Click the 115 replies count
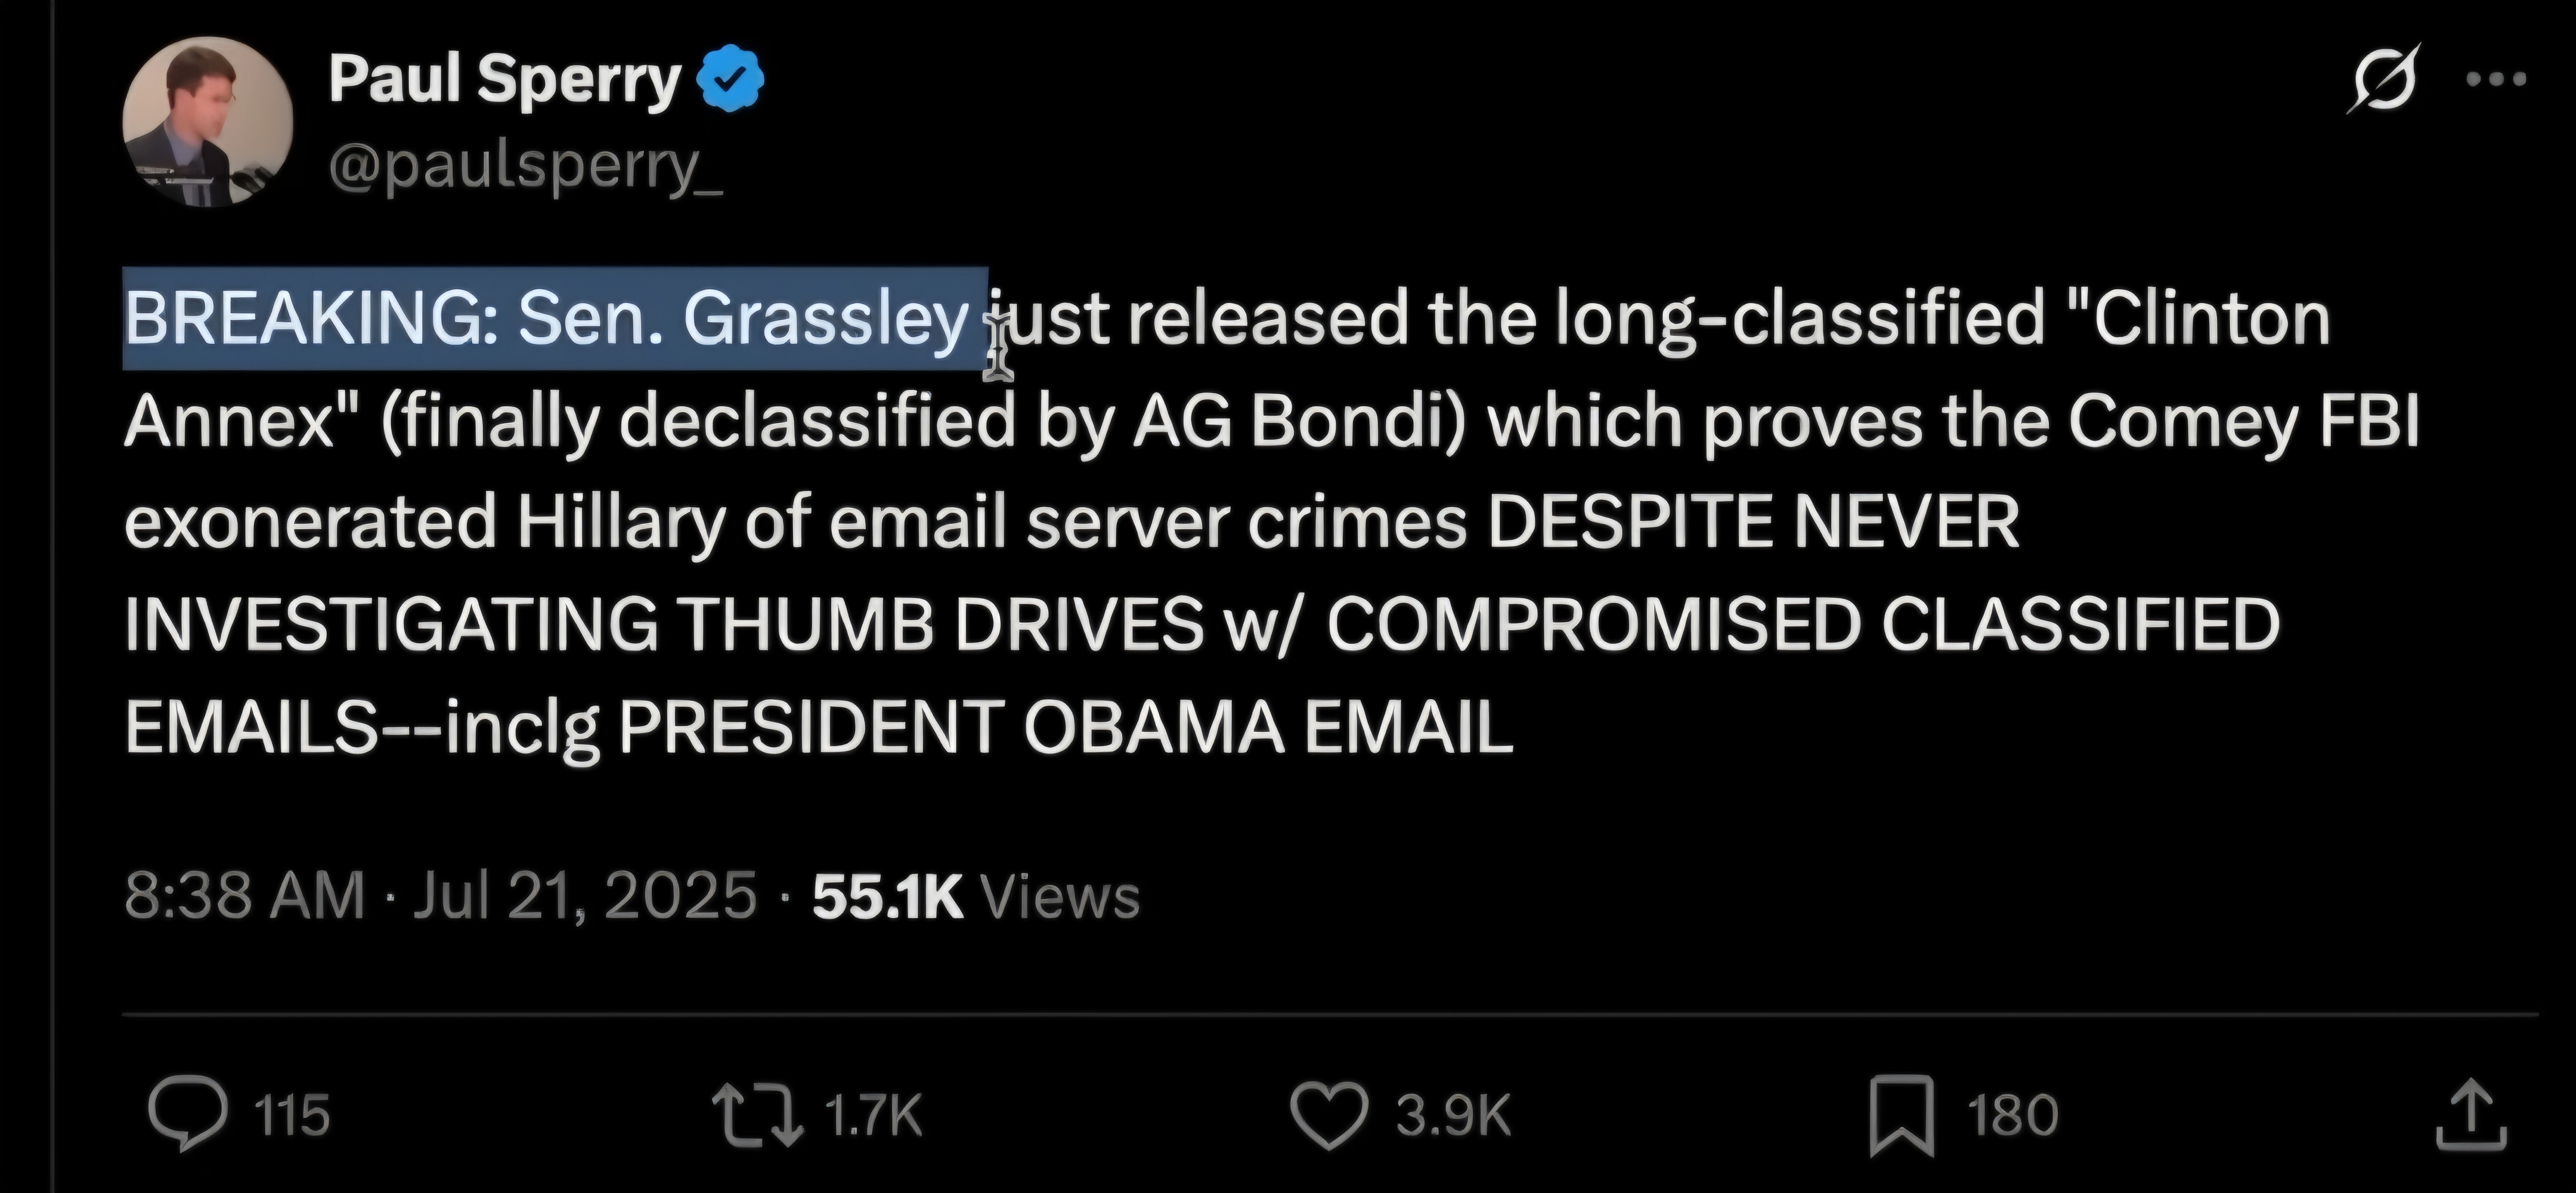This screenshot has height=1193, width=2576. pyautogui.click(x=292, y=1115)
